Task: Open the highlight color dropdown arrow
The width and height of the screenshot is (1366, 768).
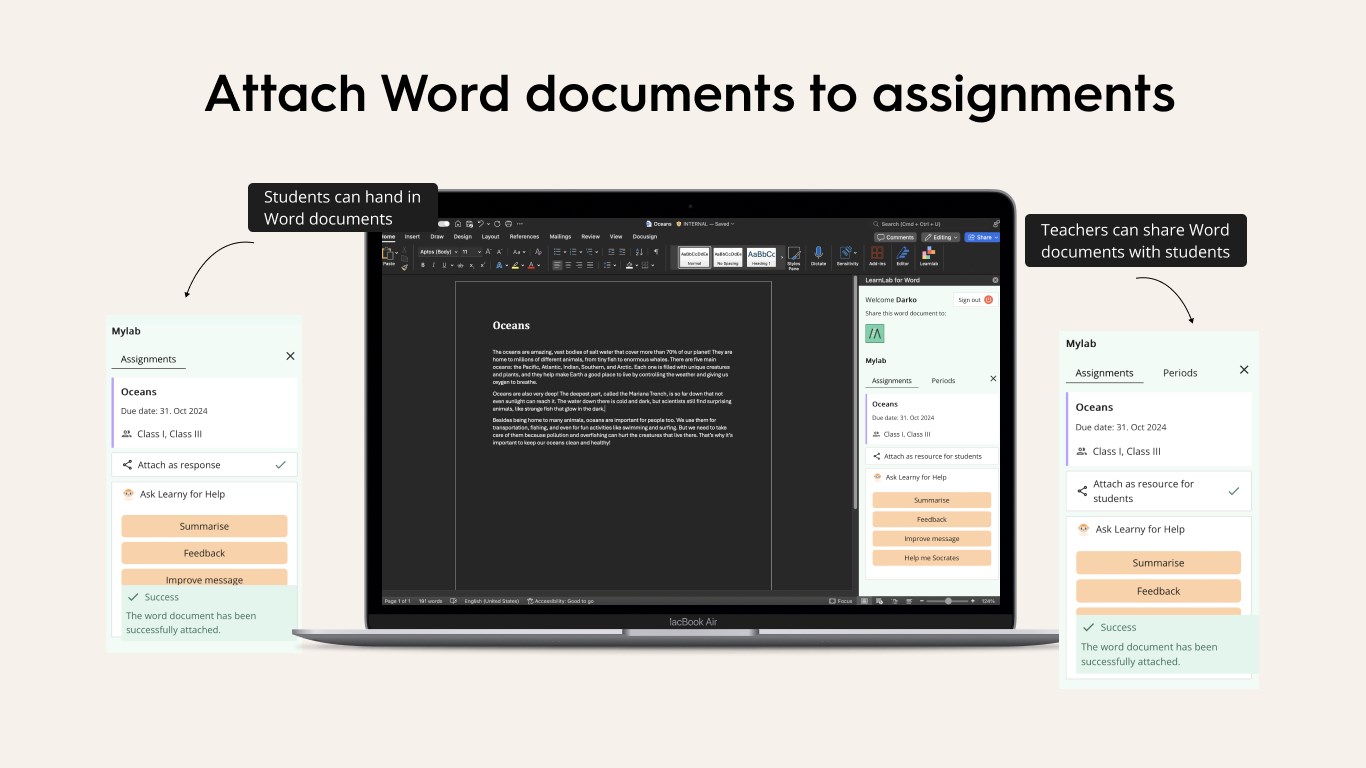Action: 522,265
